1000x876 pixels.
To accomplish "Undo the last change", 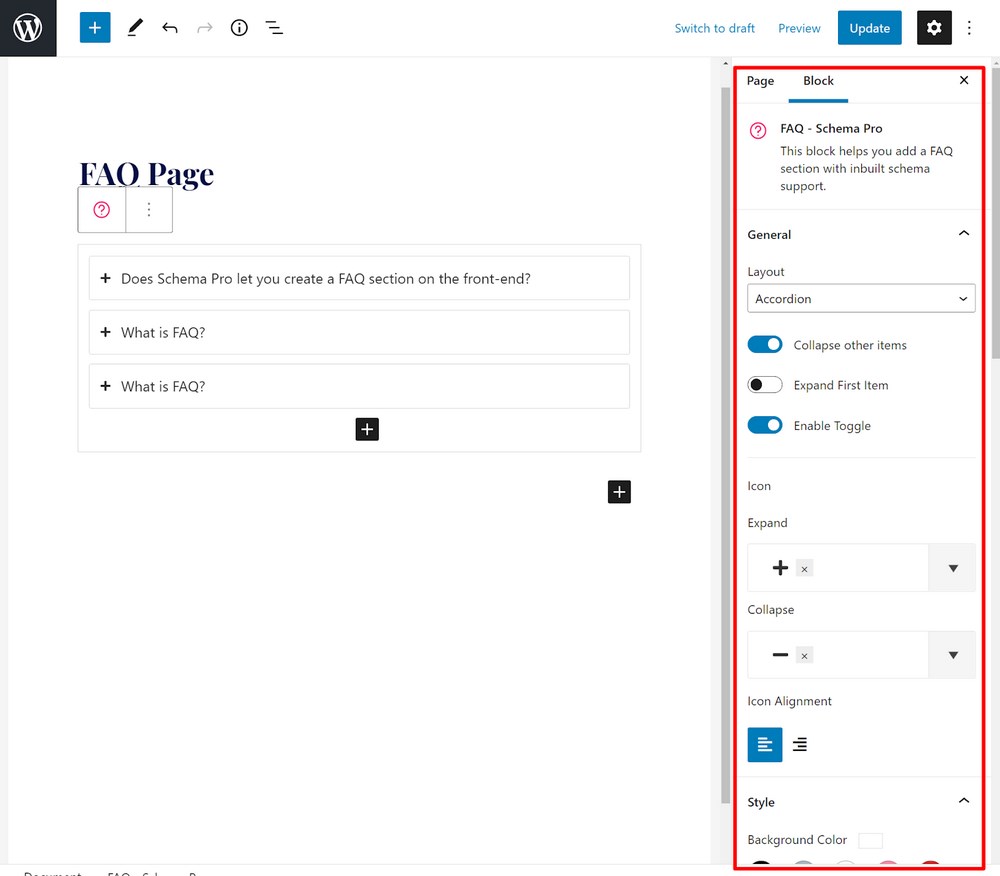I will click(170, 28).
